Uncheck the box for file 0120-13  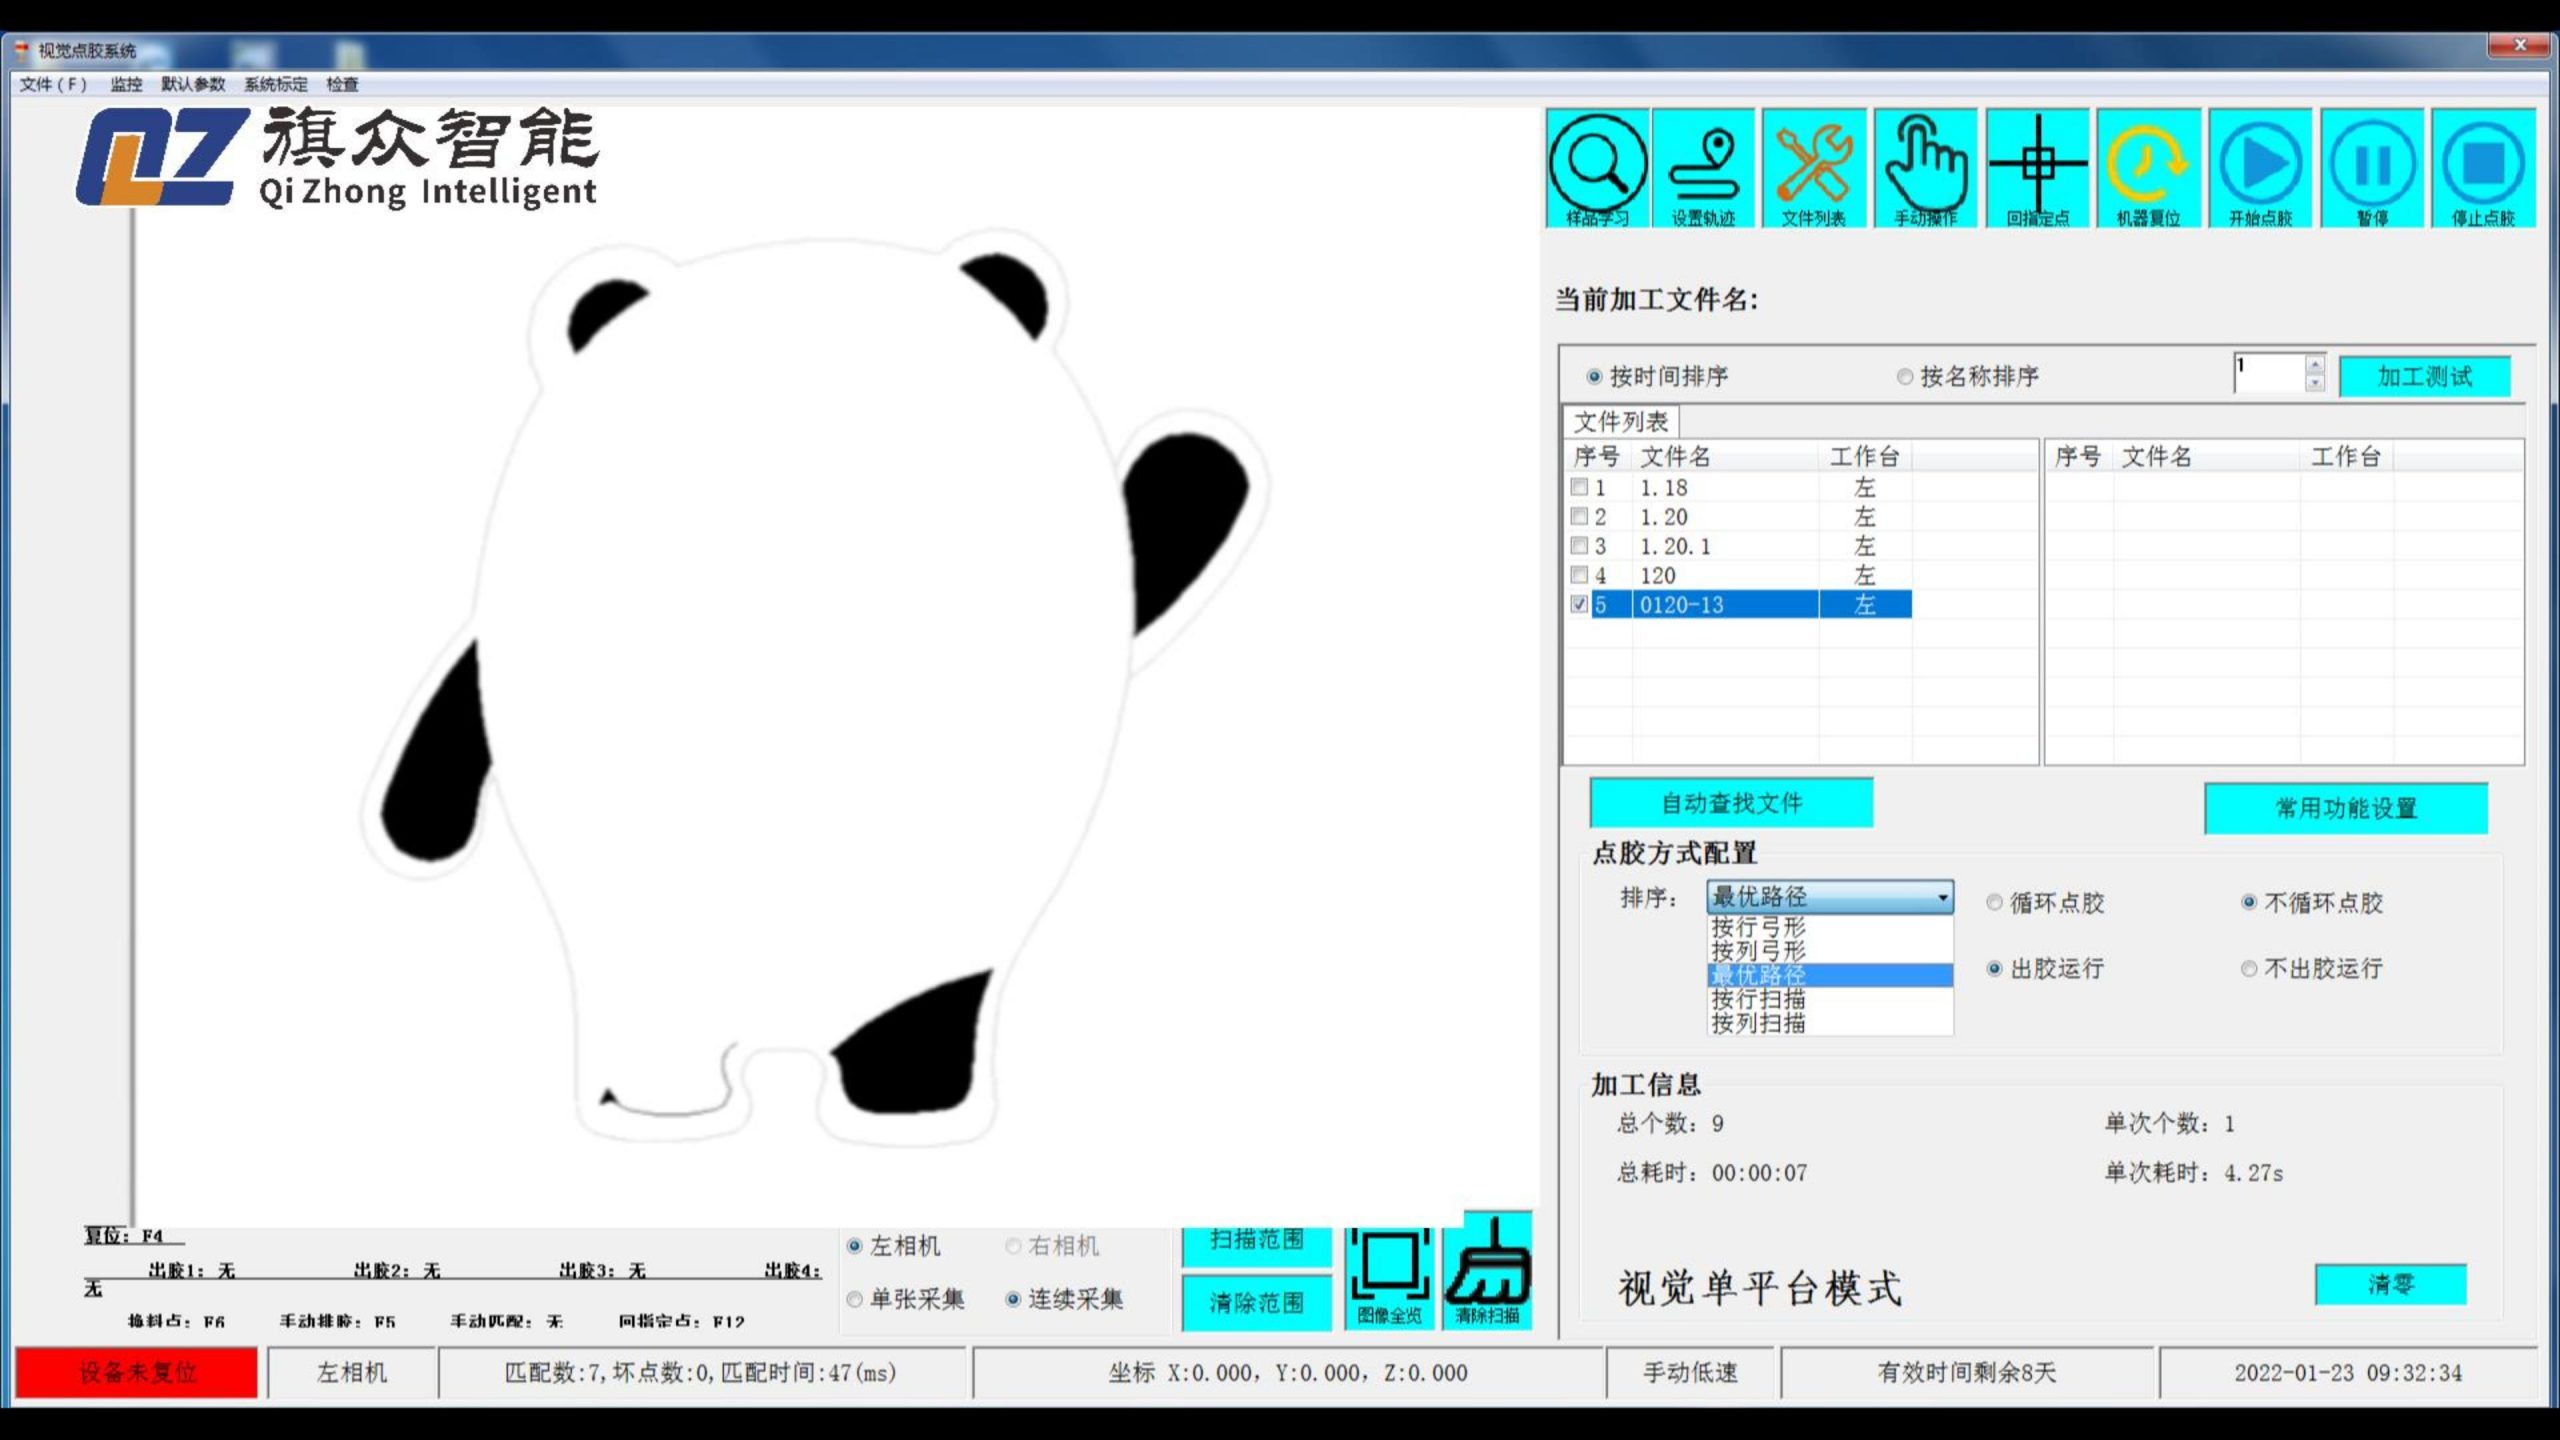[1579, 604]
